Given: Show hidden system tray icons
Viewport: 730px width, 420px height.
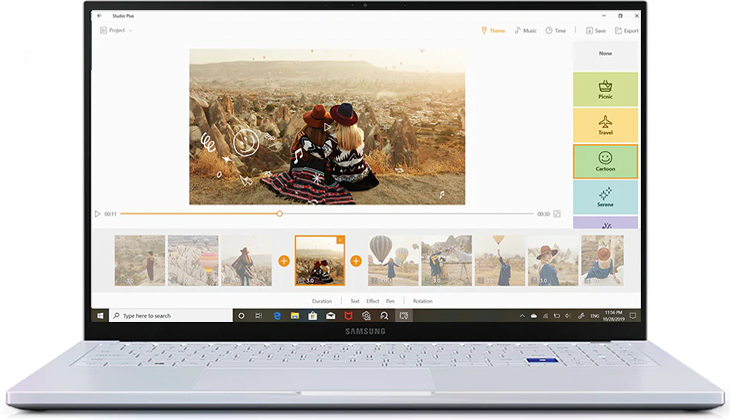Looking at the screenshot, I should click(522, 316).
